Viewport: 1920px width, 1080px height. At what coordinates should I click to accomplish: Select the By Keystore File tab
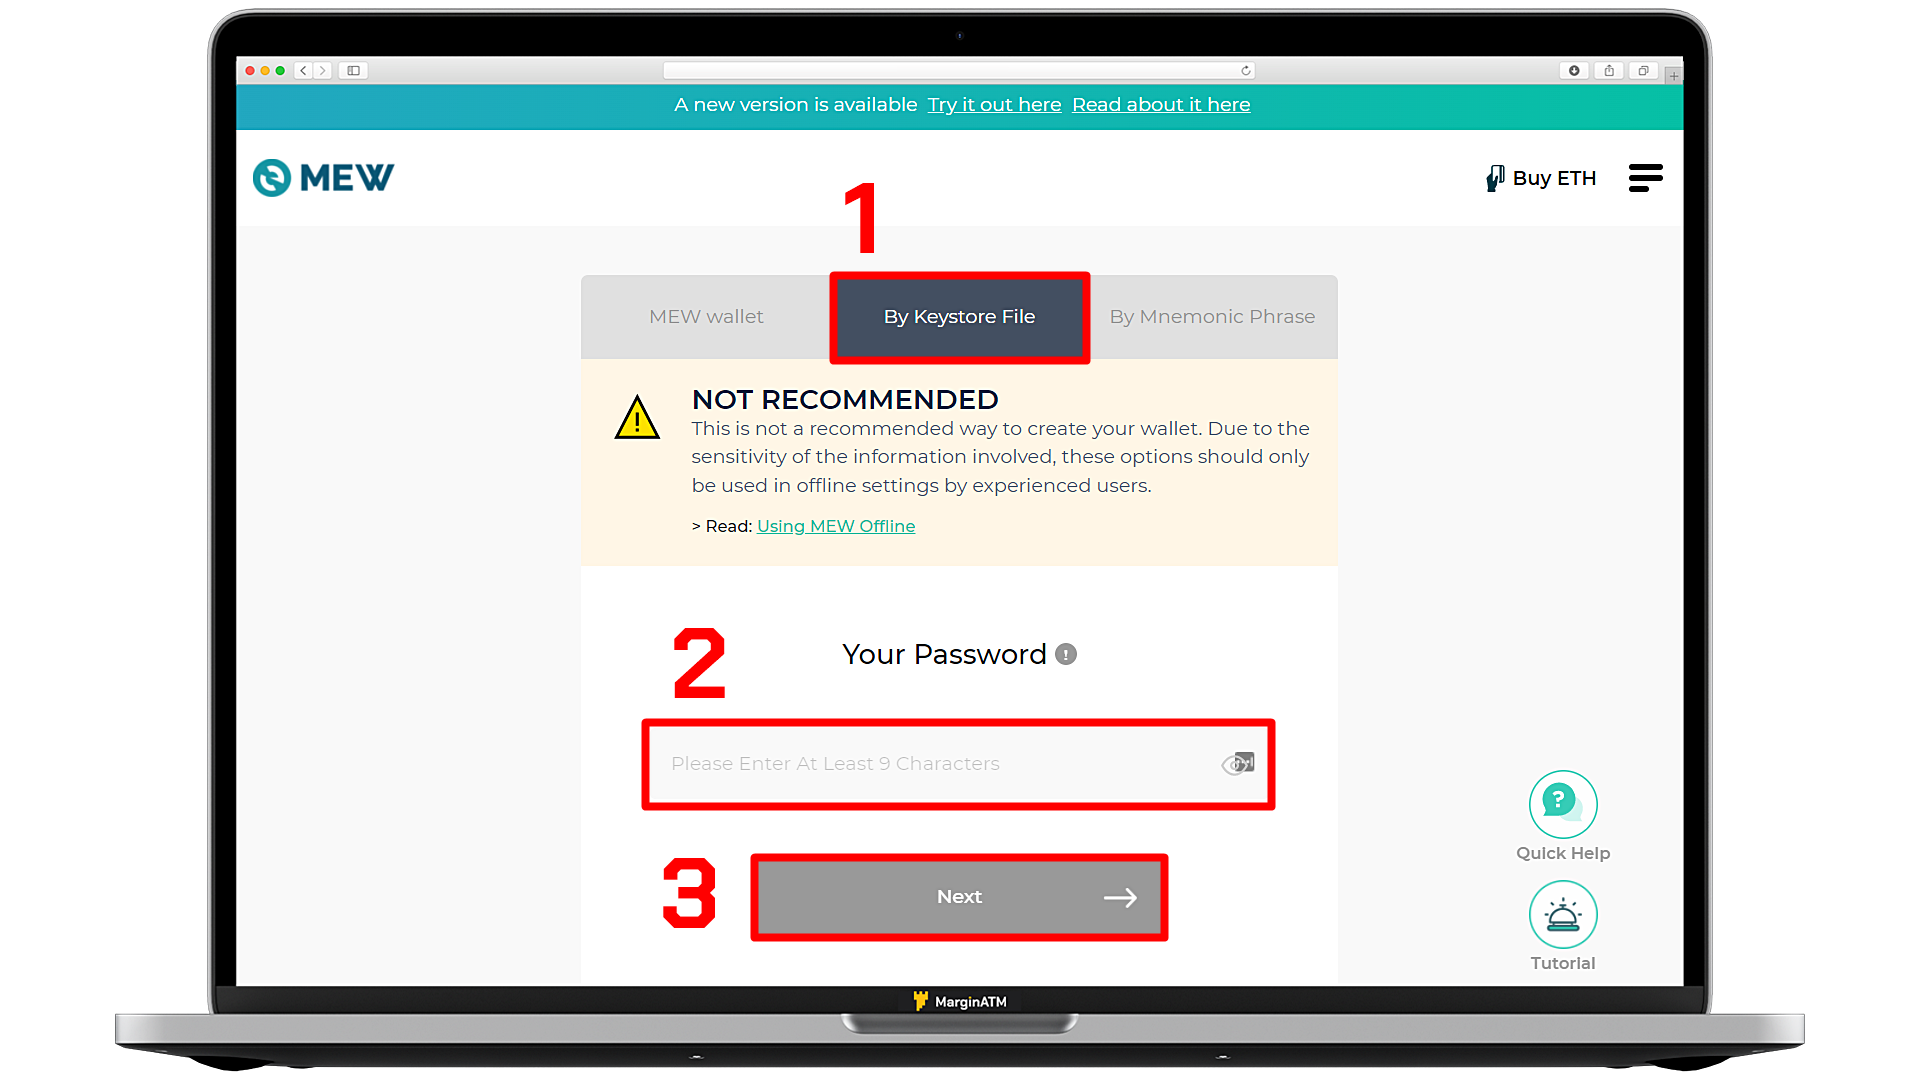[959, 316]
